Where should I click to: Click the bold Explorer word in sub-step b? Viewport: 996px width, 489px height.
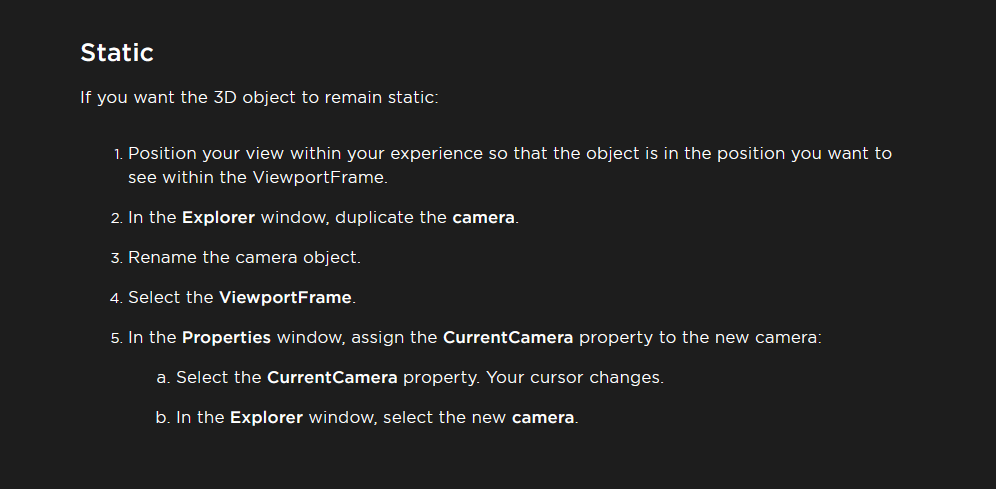coord(266,417)
